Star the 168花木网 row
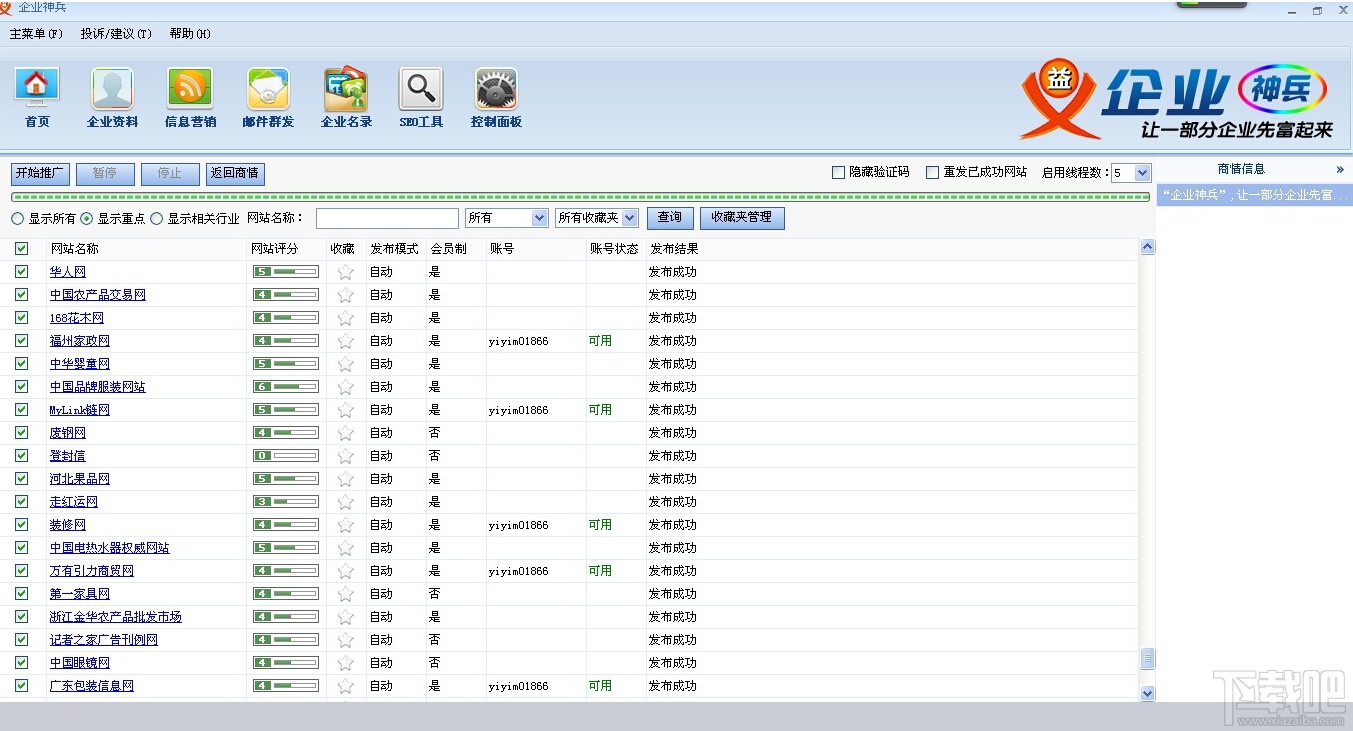The image size is (1353, 731). [x=345, y=318]
